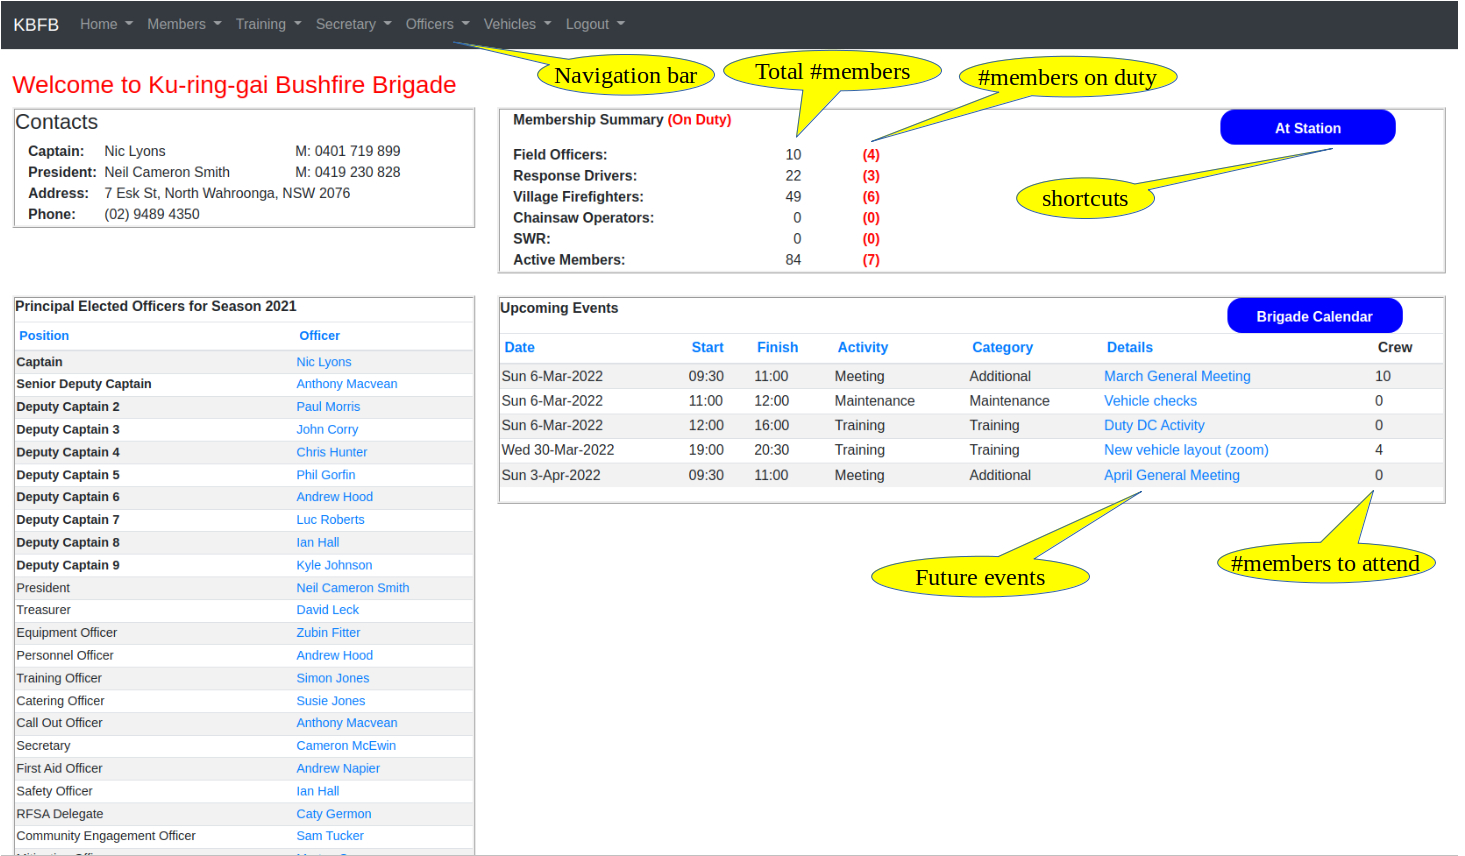Image resolution: width=1465 pixels, height=856 pixels.
Task: Open Kyle Johnson officer link
Action: pyautogui.click(x=334, y=565)
